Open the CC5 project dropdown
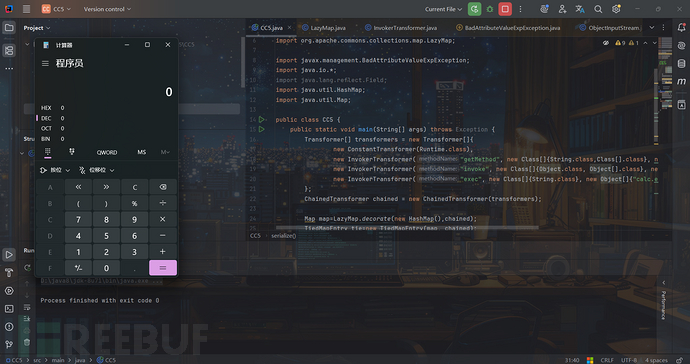This screenshot has height=364, width=690. click(56, 9)
